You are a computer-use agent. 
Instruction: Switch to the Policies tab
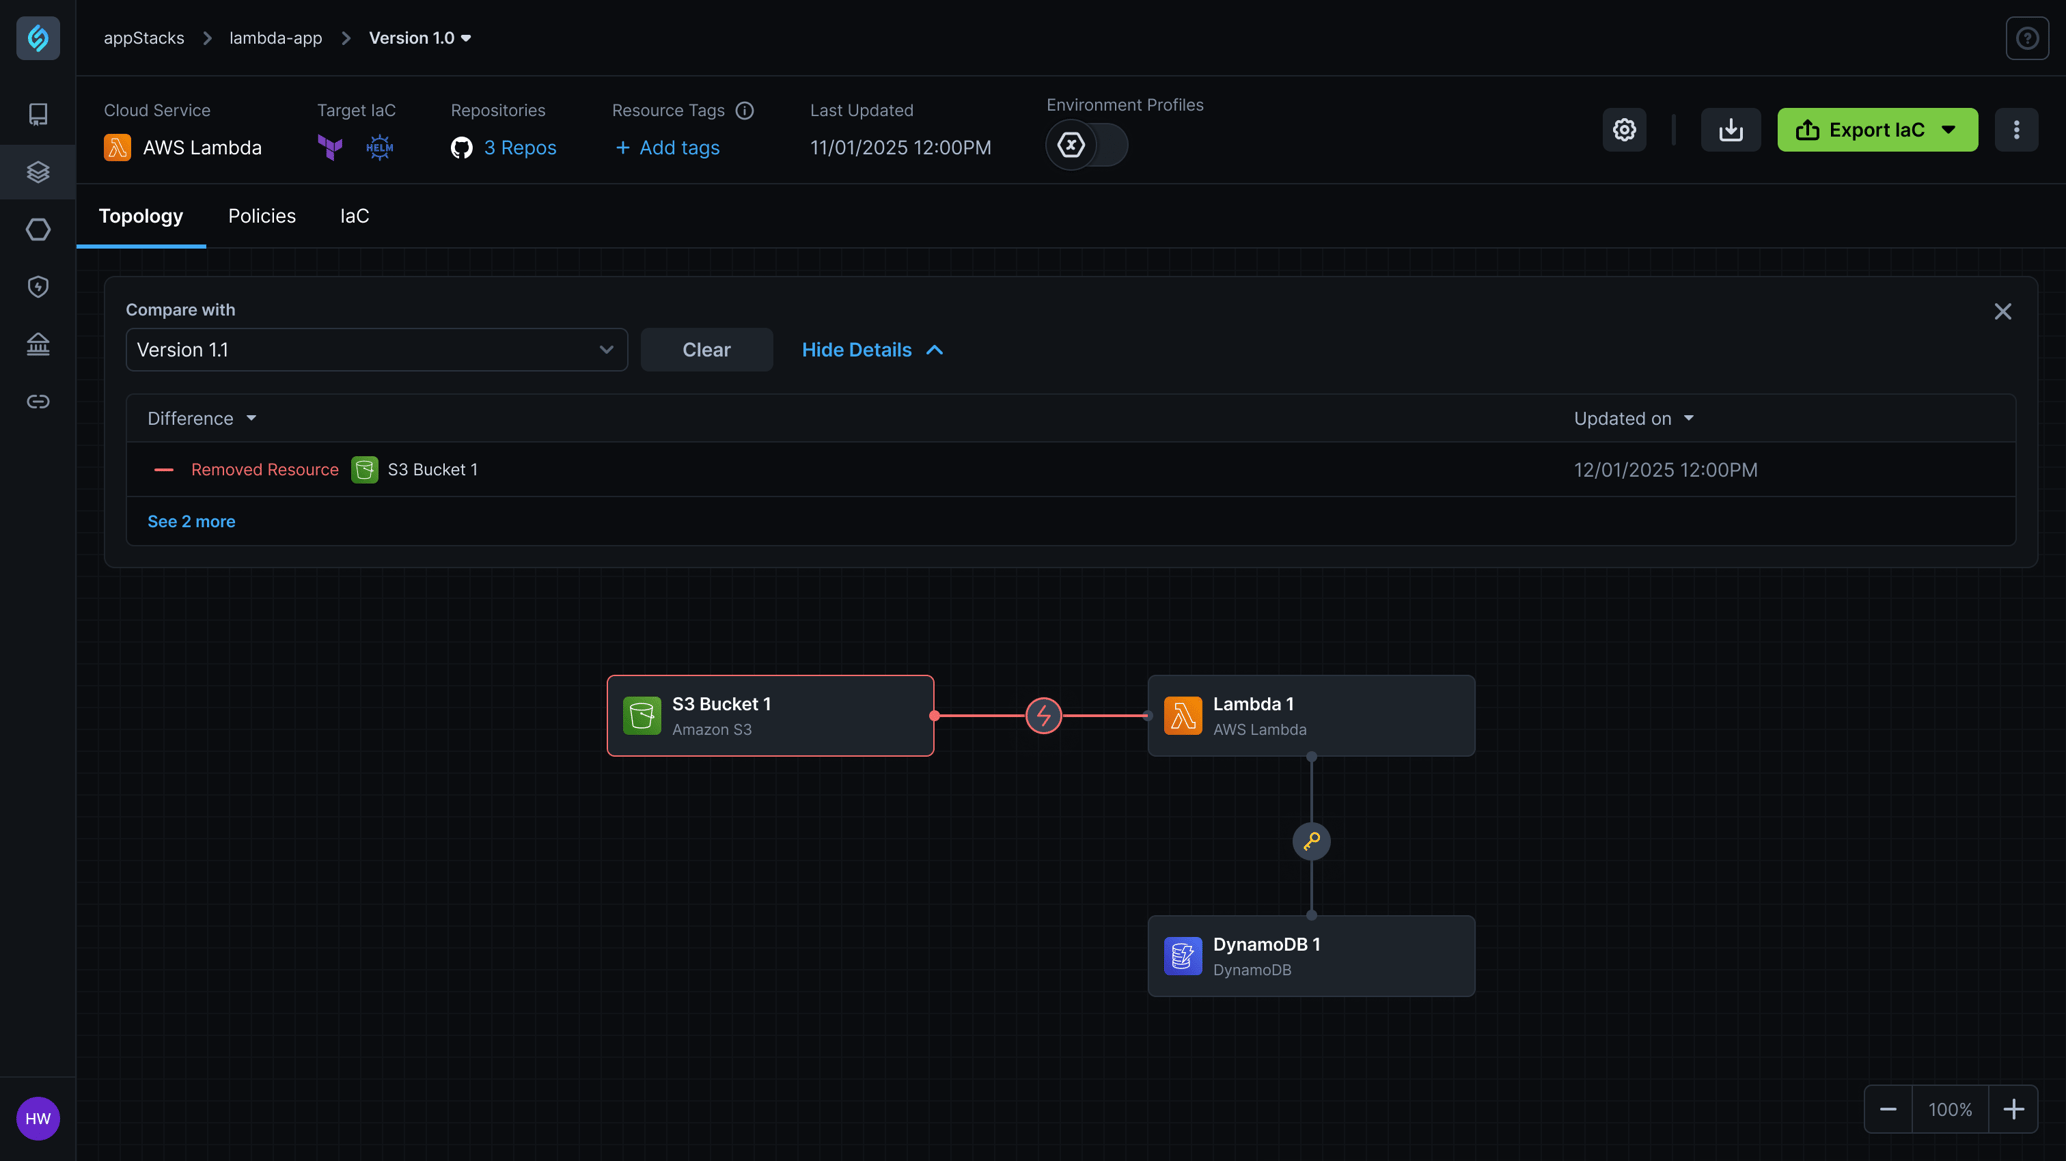[x=261, y=216]
